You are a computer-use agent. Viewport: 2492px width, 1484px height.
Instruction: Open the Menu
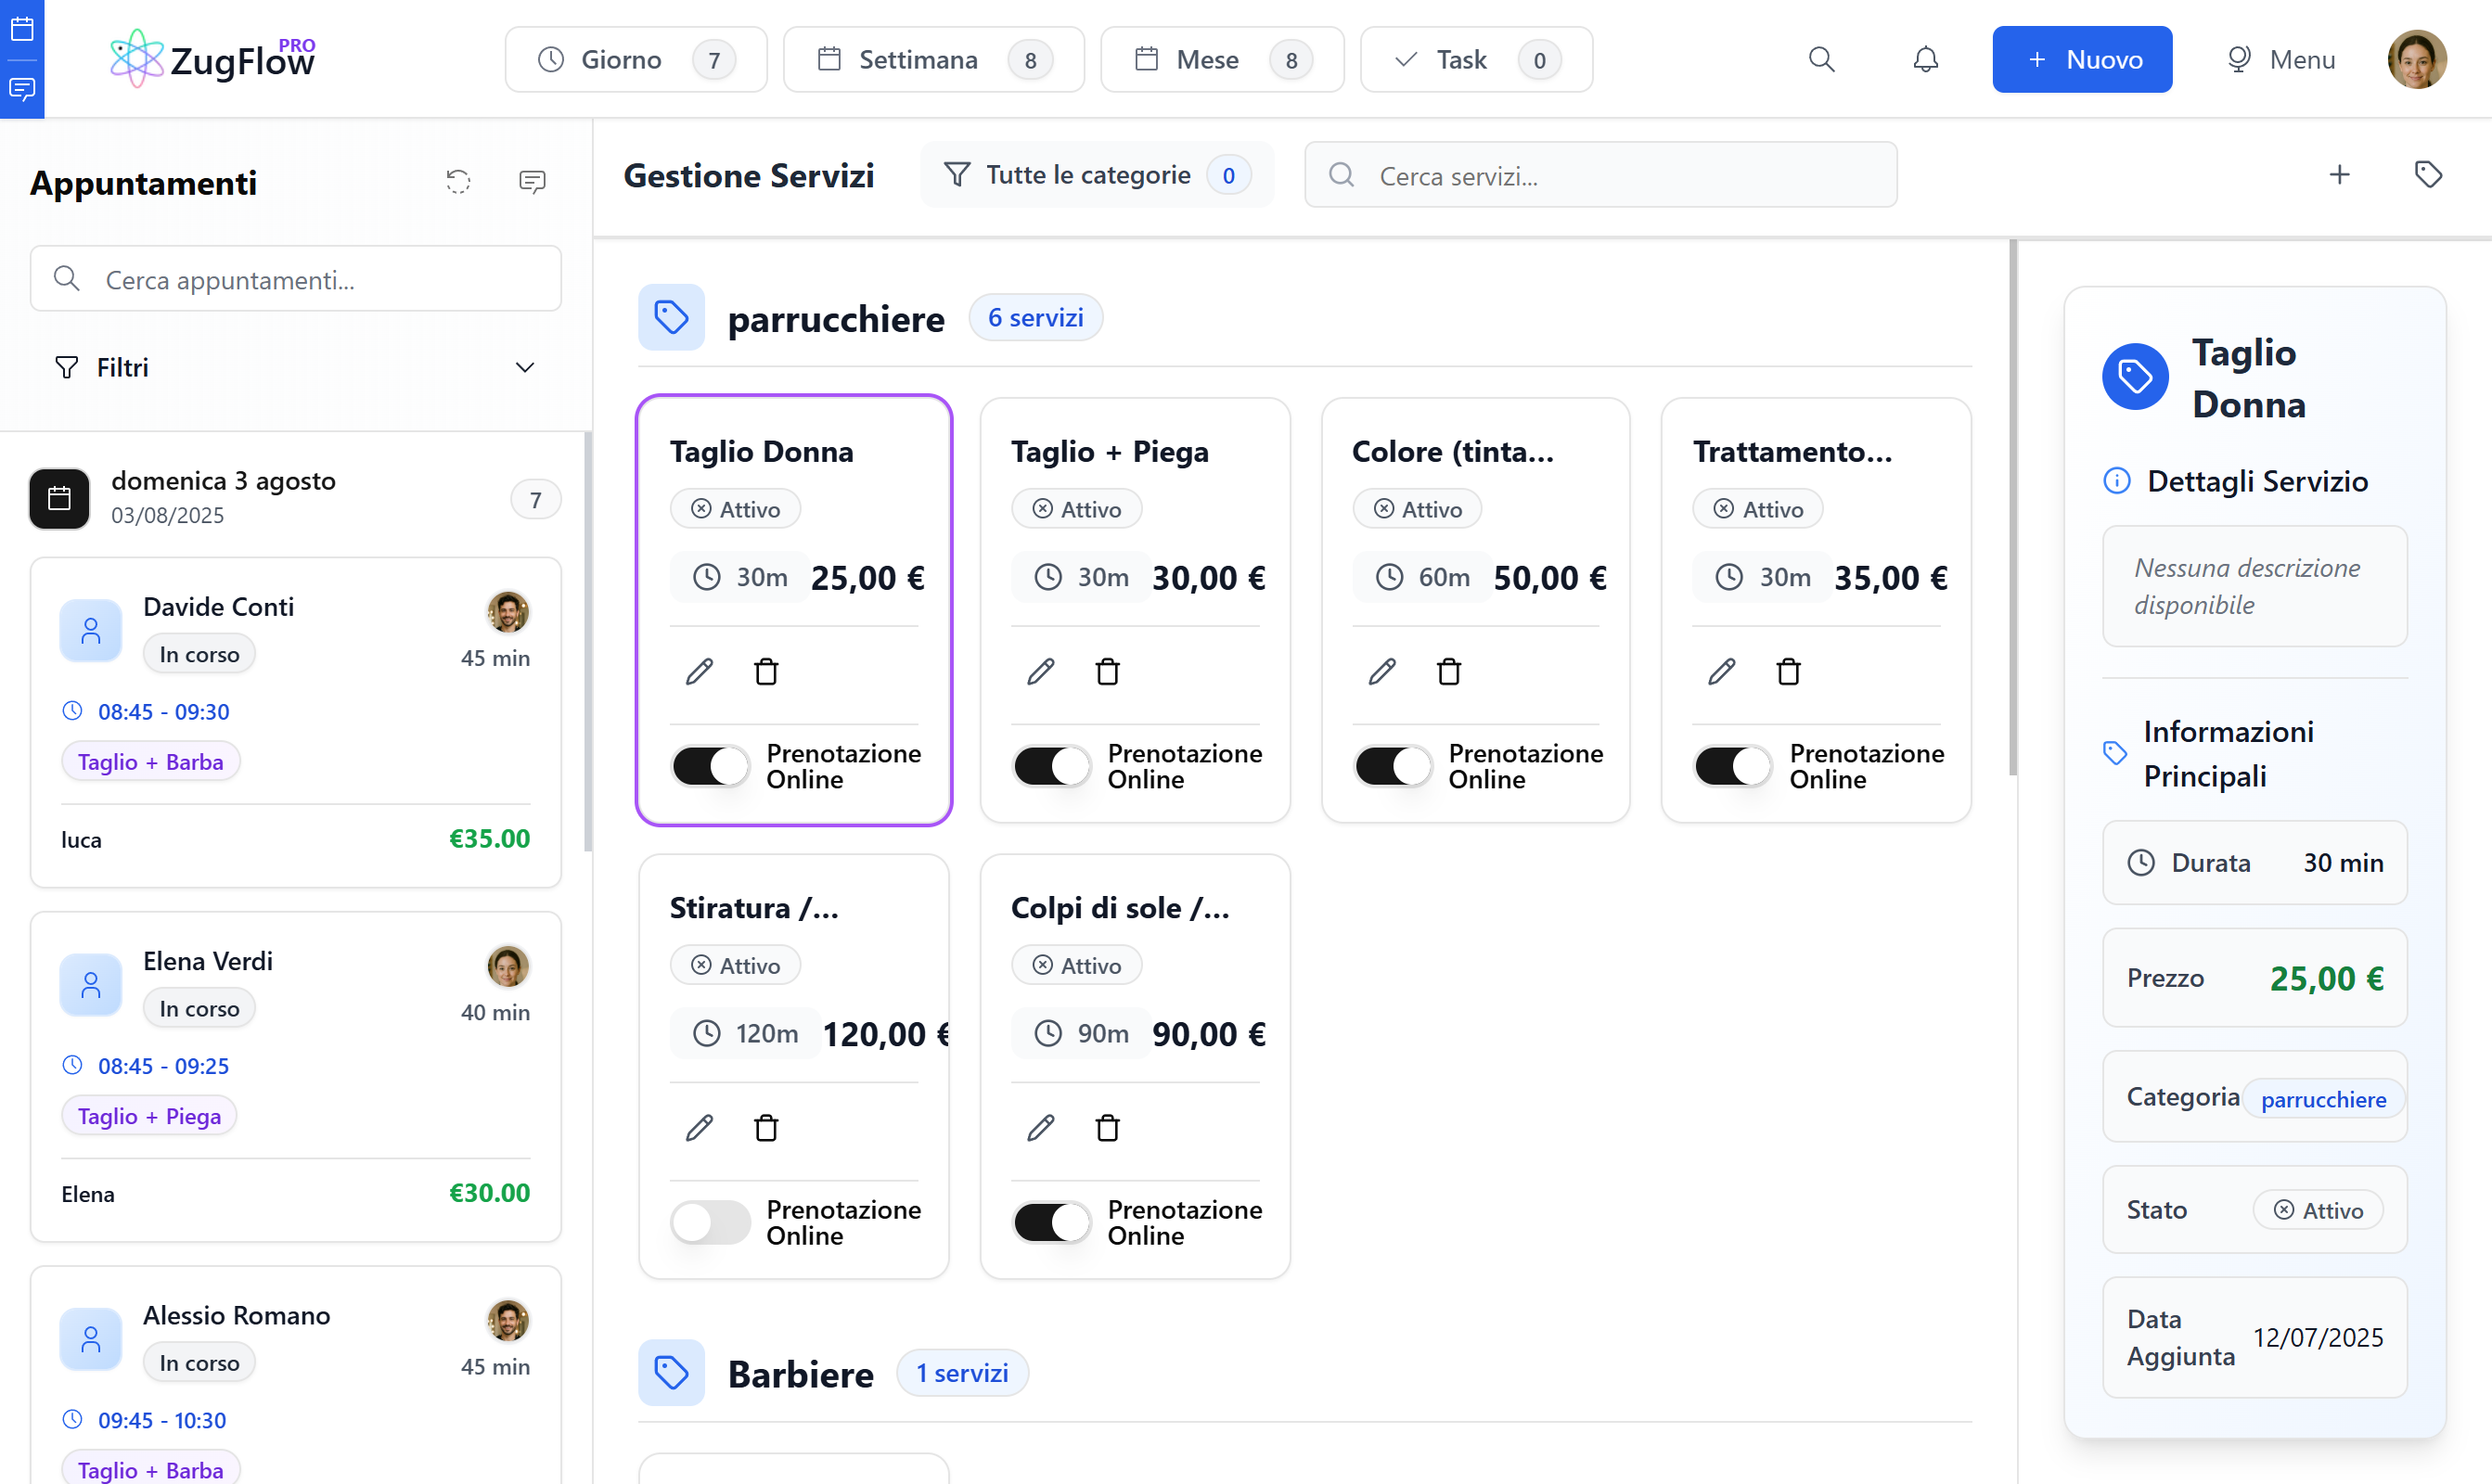pos(2281,59)
